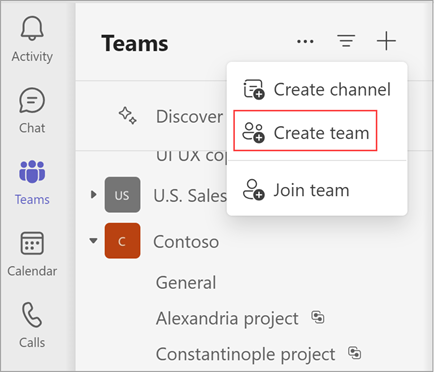Expand the U.S. Sales team arrow
This screenshot has width=435, height=373.
tap(94, 194)
